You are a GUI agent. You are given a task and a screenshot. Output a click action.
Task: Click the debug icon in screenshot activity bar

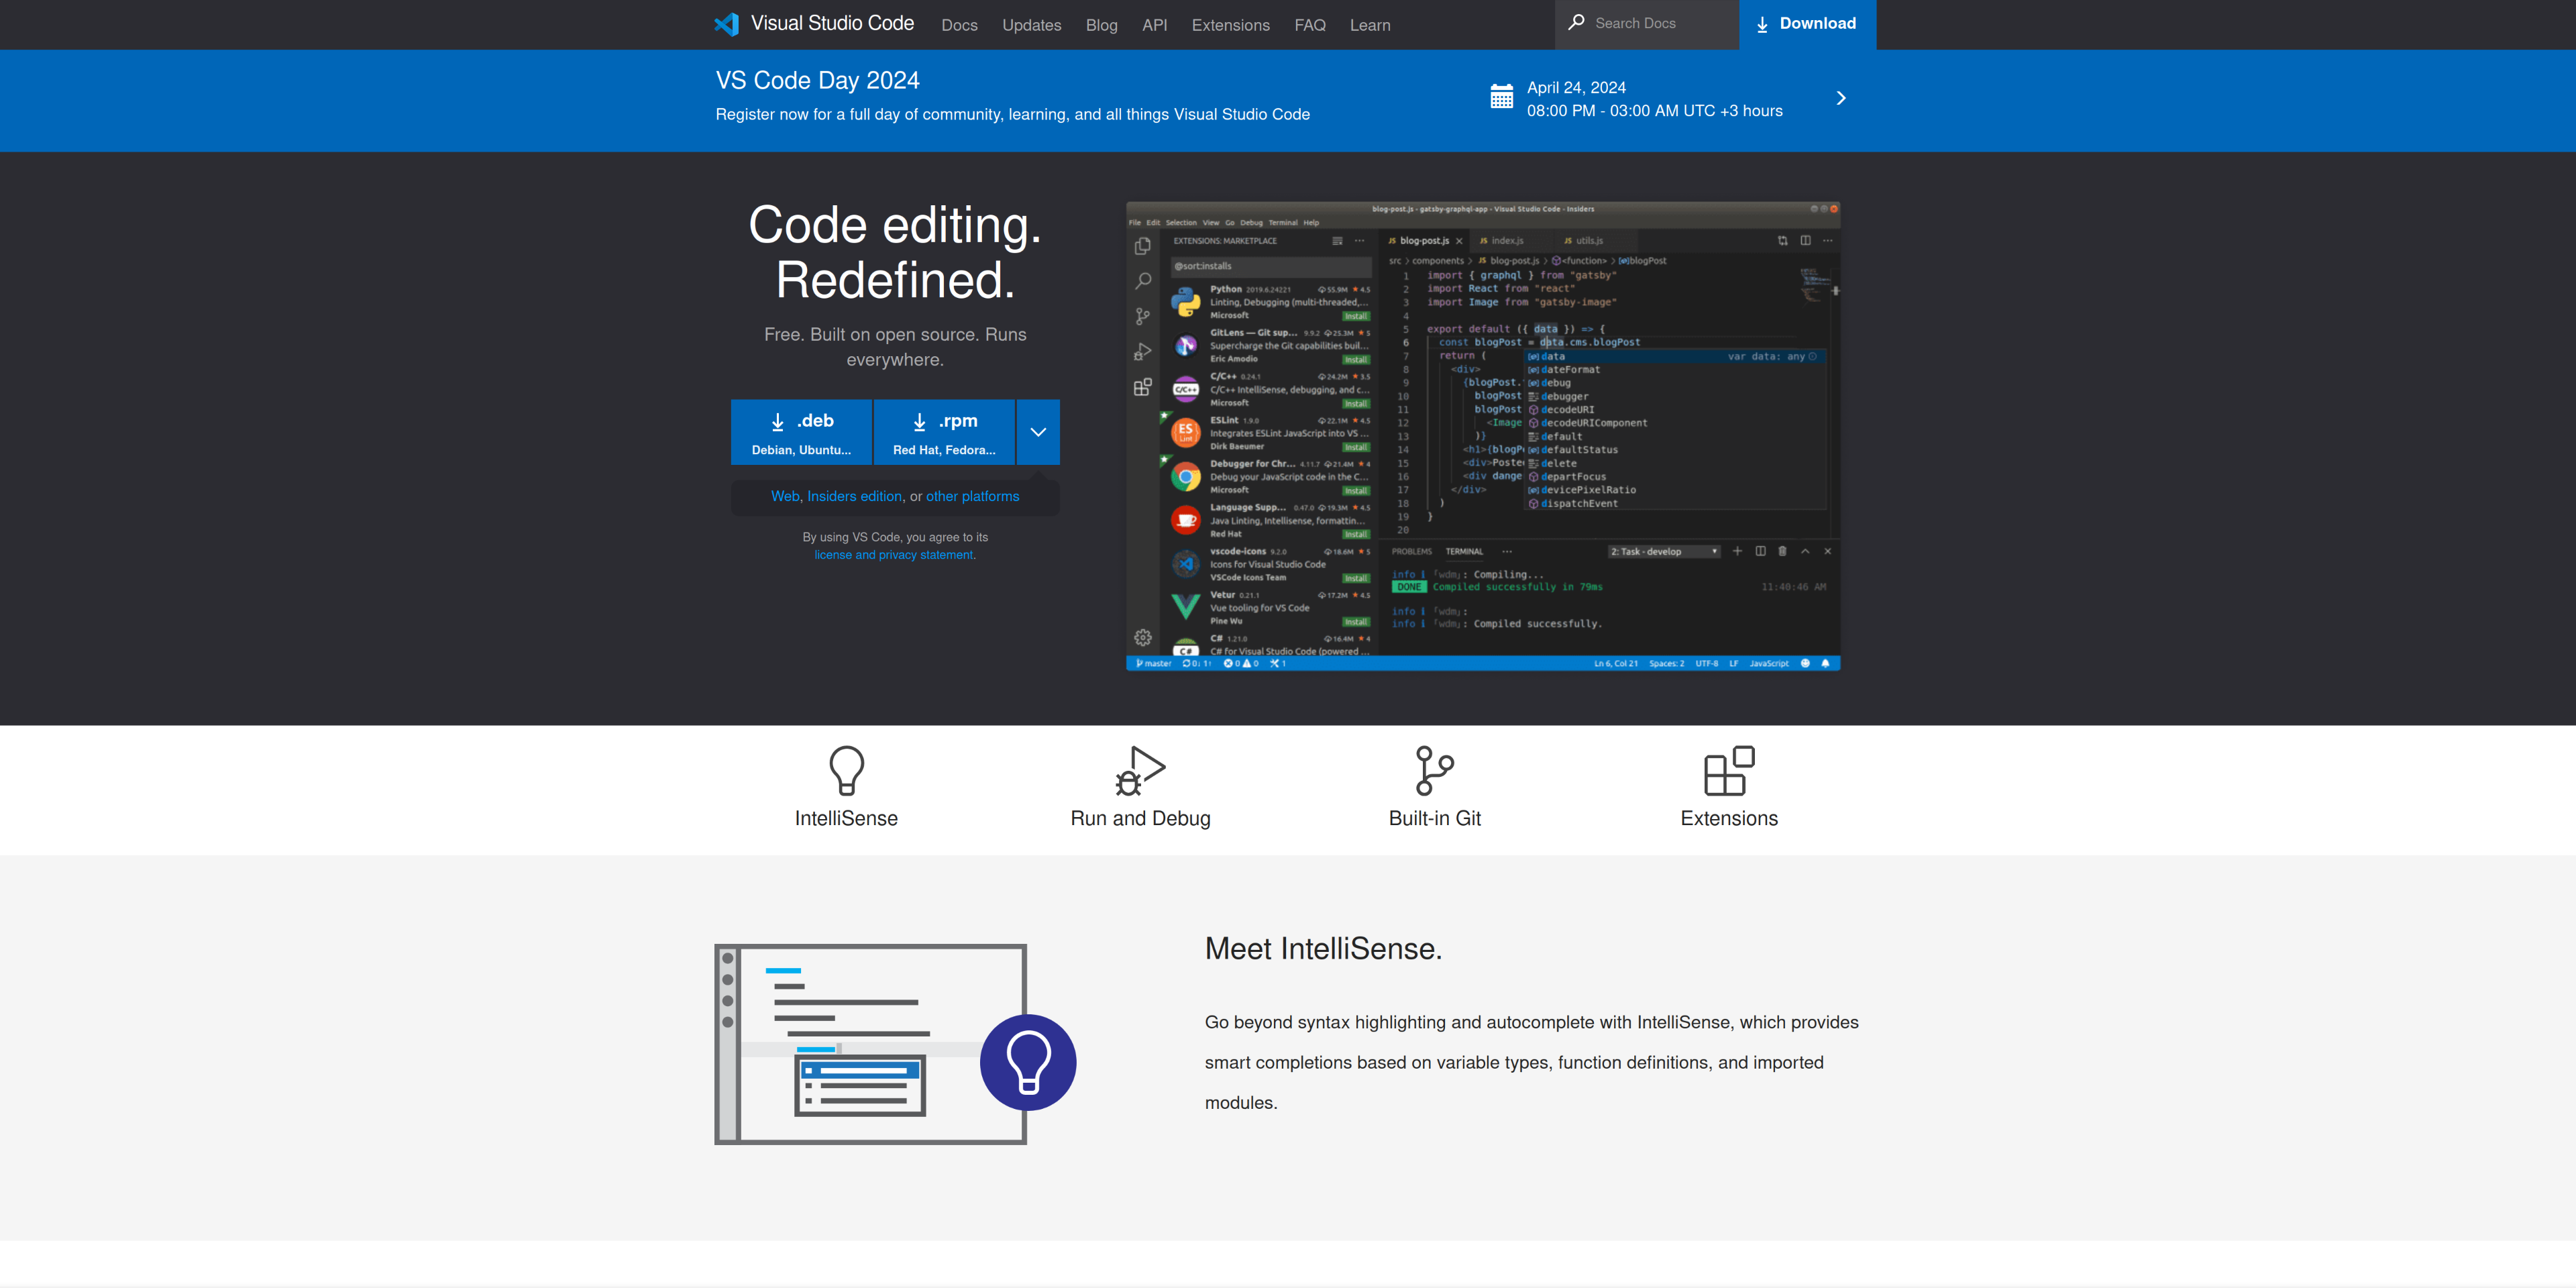click(x=1143, y=351)
